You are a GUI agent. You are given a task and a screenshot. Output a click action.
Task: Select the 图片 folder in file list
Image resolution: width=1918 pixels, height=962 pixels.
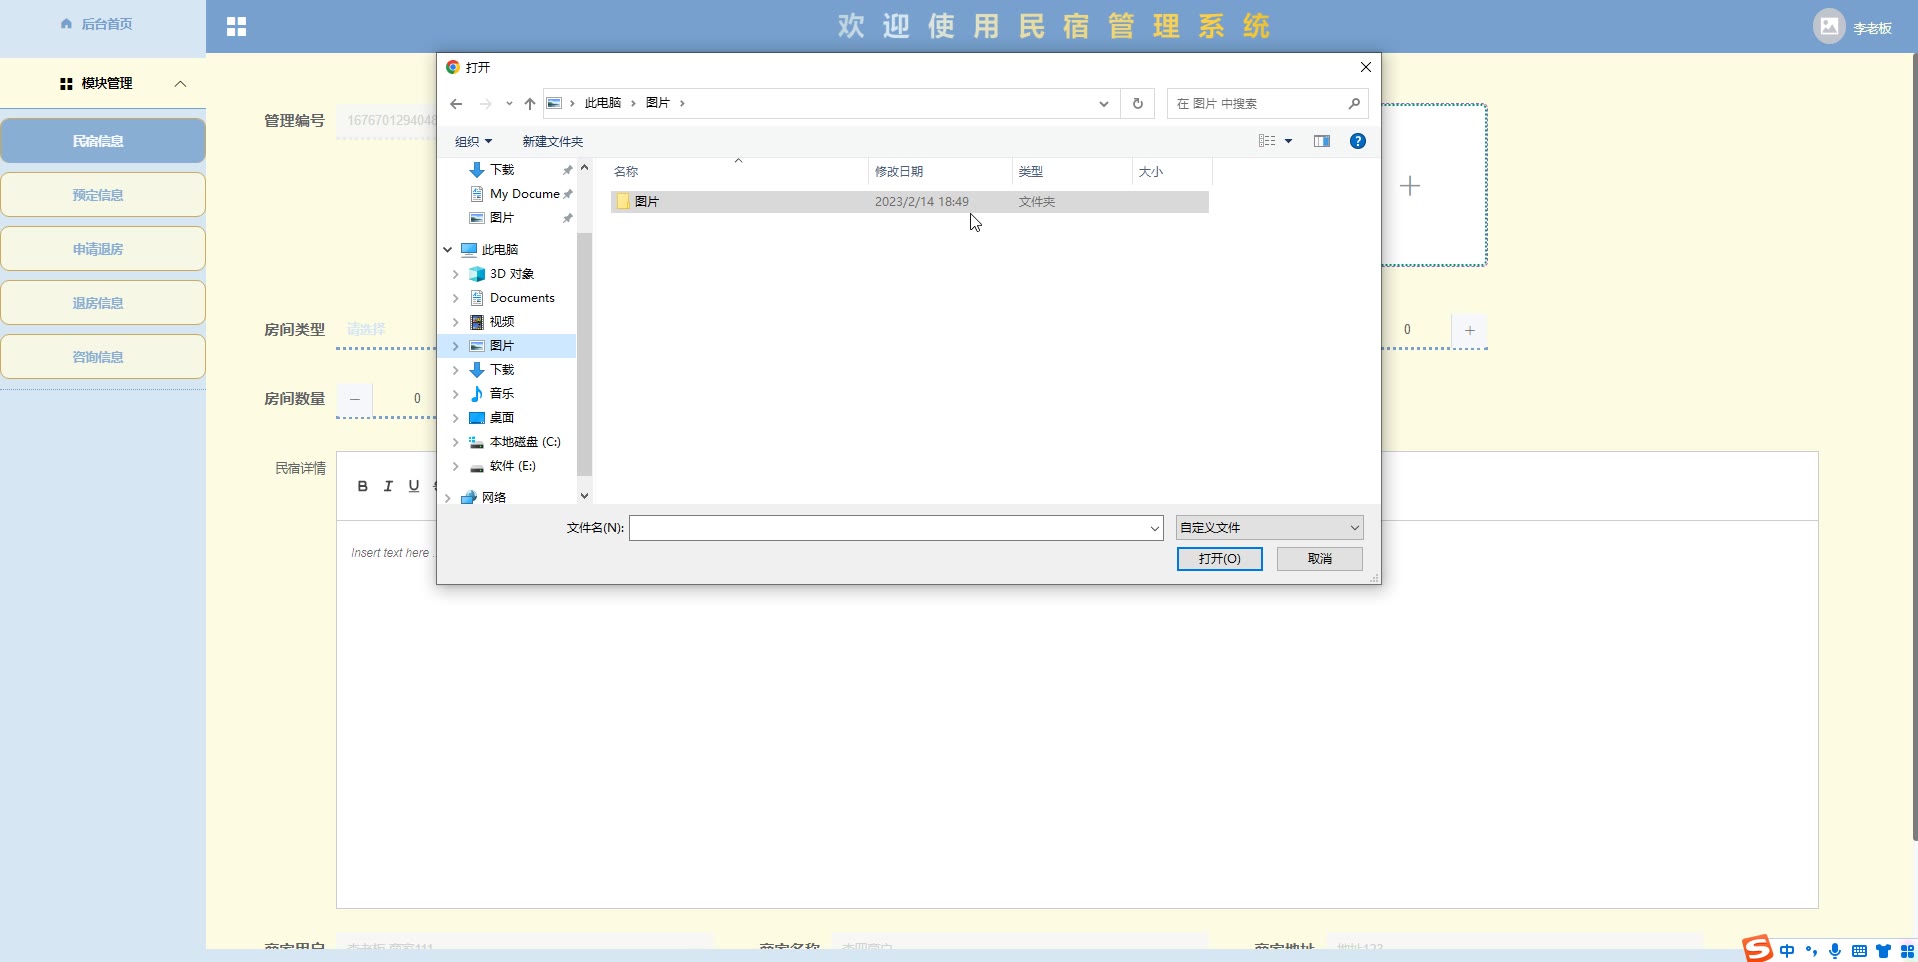(647, 202)
